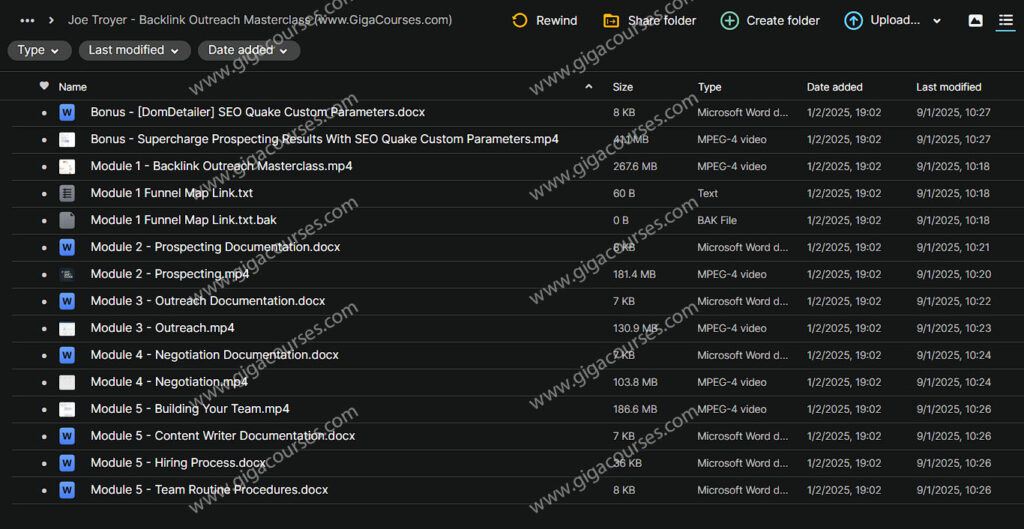Click the Create folder button
The height and width of the screenshot is (529, 1024).
[x=770, y=21]
